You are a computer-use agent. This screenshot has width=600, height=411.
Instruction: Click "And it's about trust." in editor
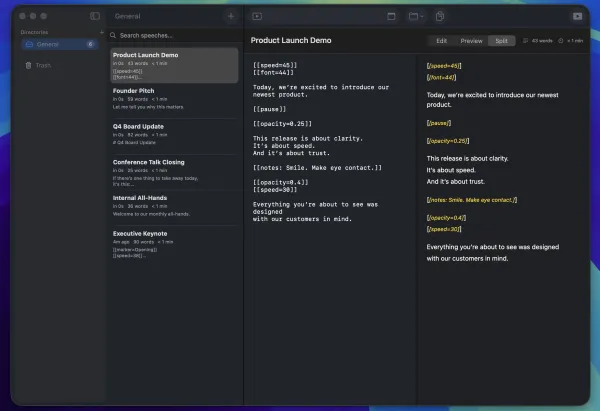coord(291,153)
